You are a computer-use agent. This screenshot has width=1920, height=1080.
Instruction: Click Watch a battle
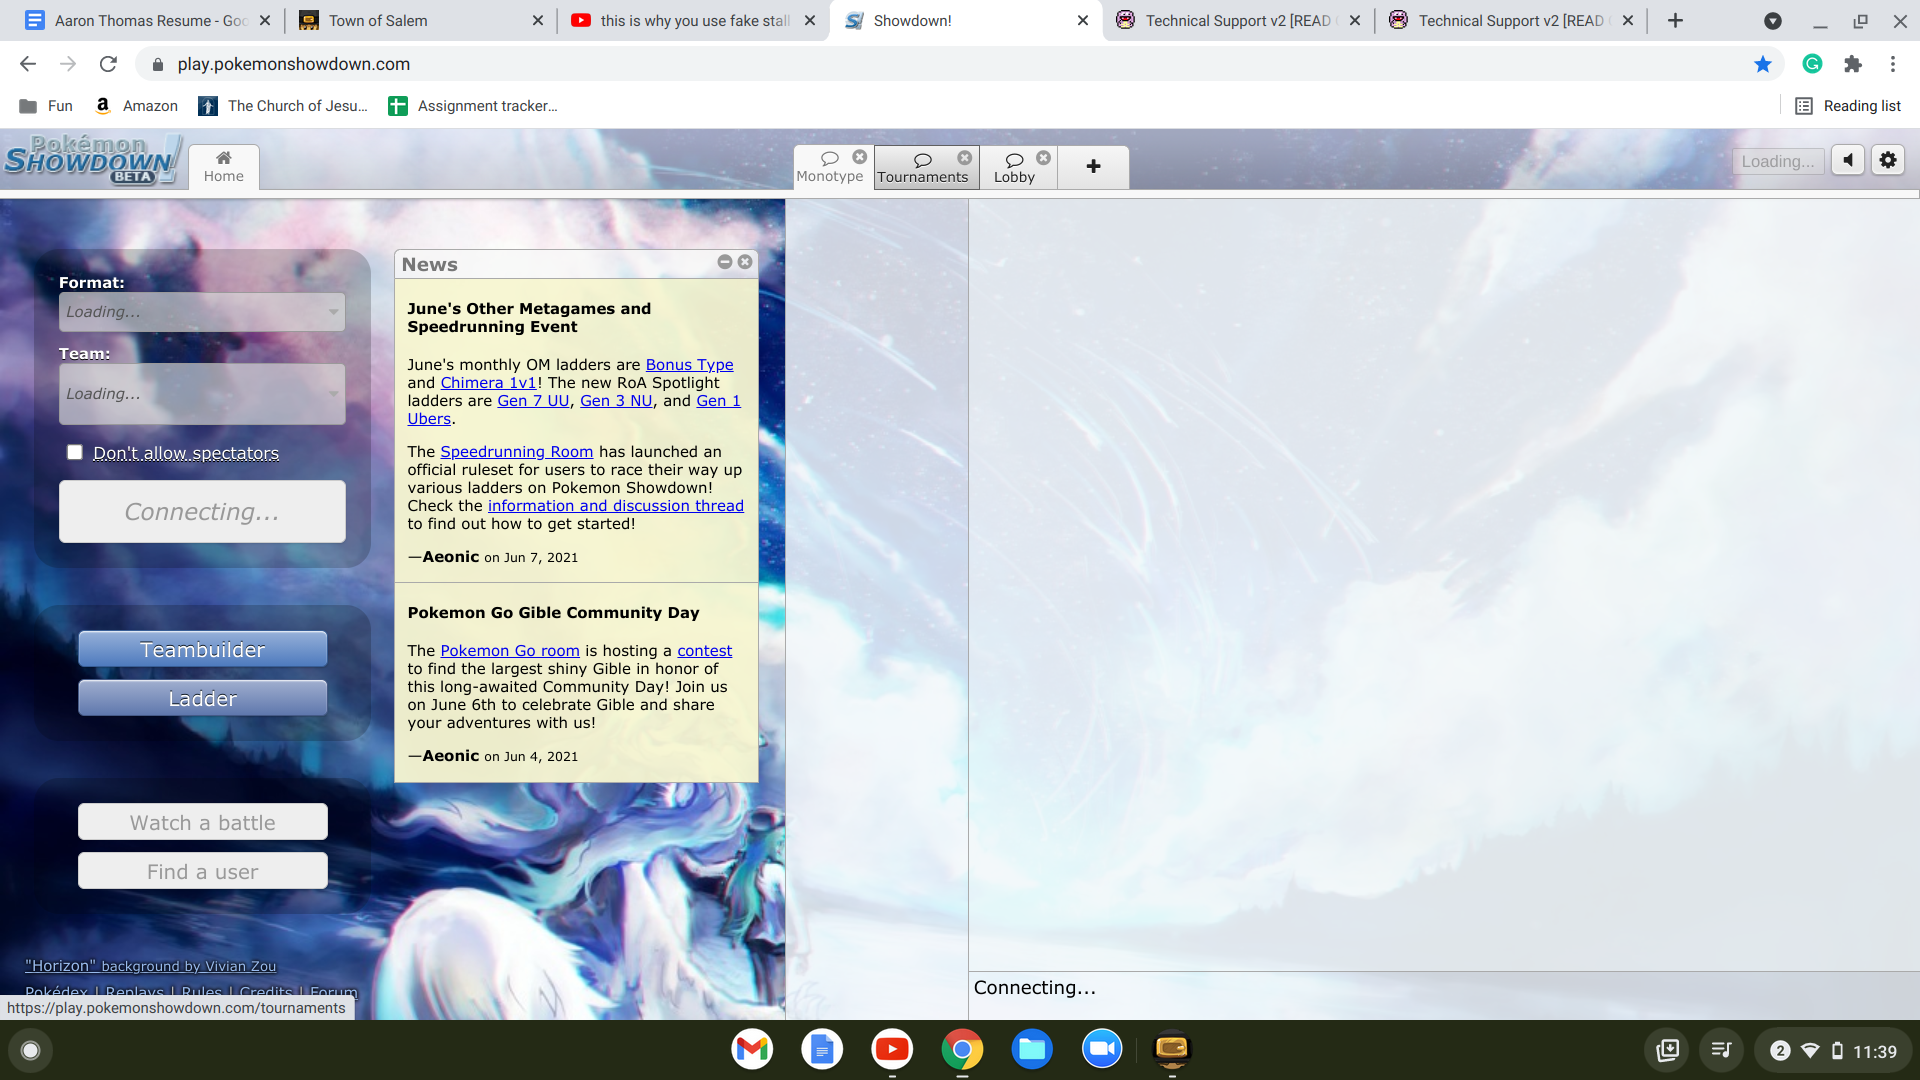(202, 822)
